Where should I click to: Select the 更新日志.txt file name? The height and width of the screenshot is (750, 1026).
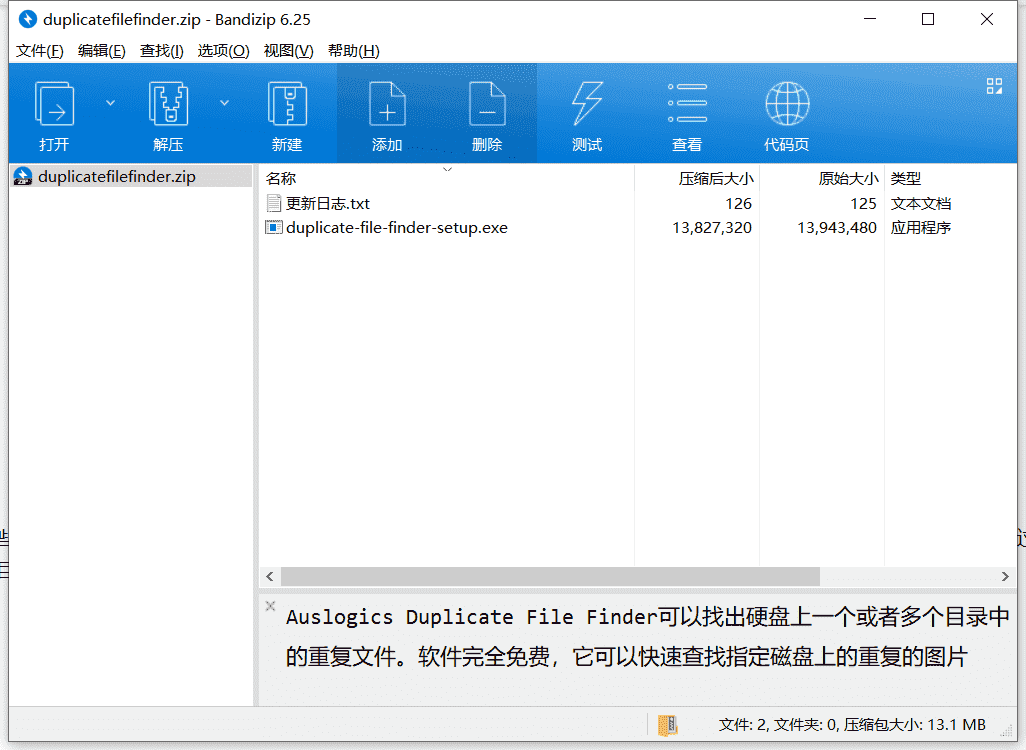pyautogui.click(x=328, y=204)
